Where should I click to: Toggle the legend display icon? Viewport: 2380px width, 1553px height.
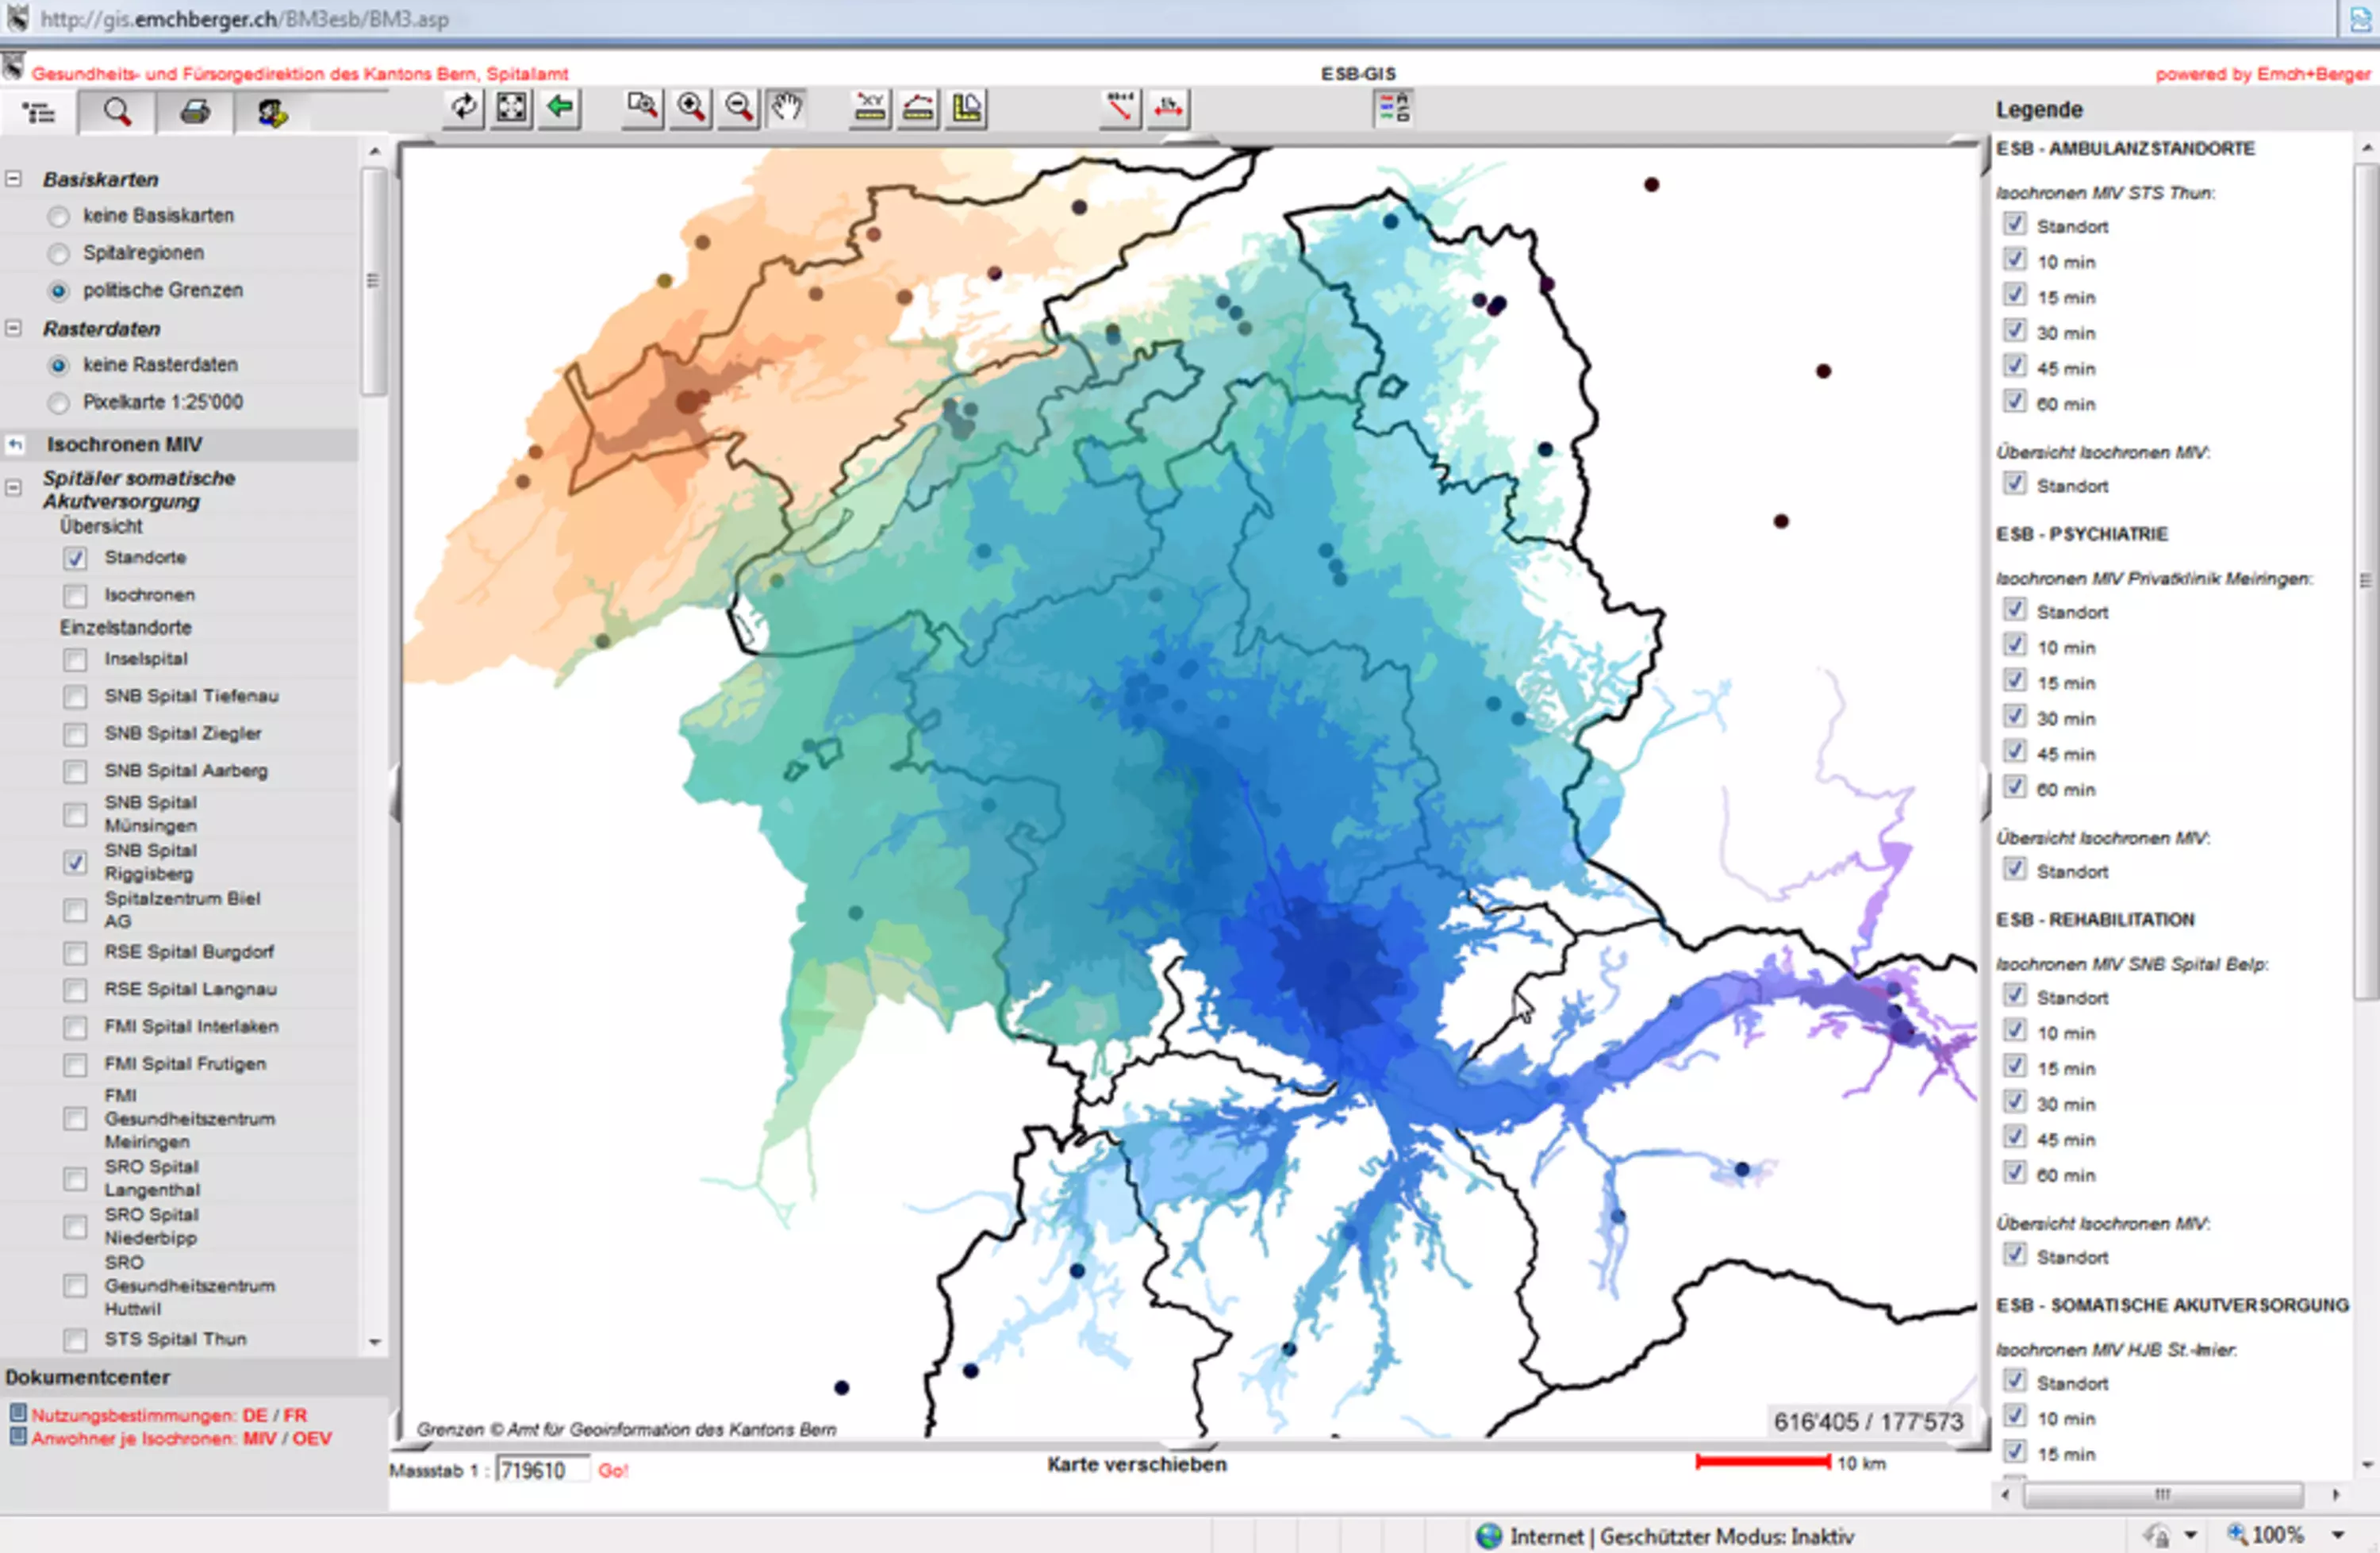click(1393, 108)
